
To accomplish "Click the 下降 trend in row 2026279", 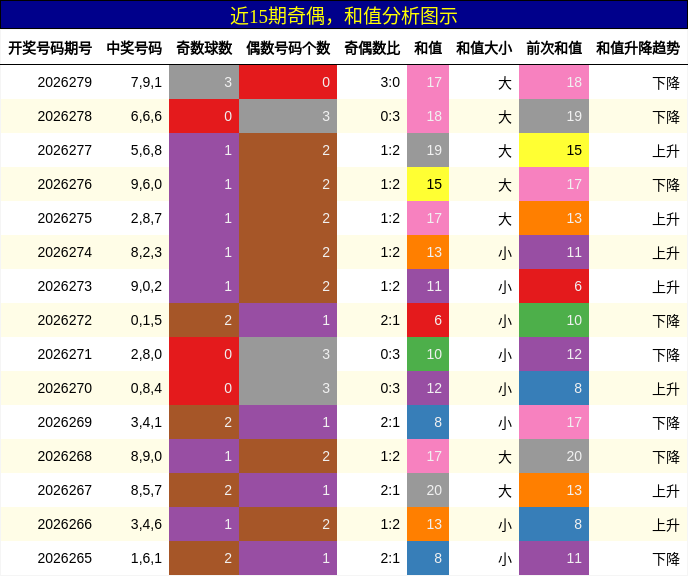I will (x=666, y=83).
